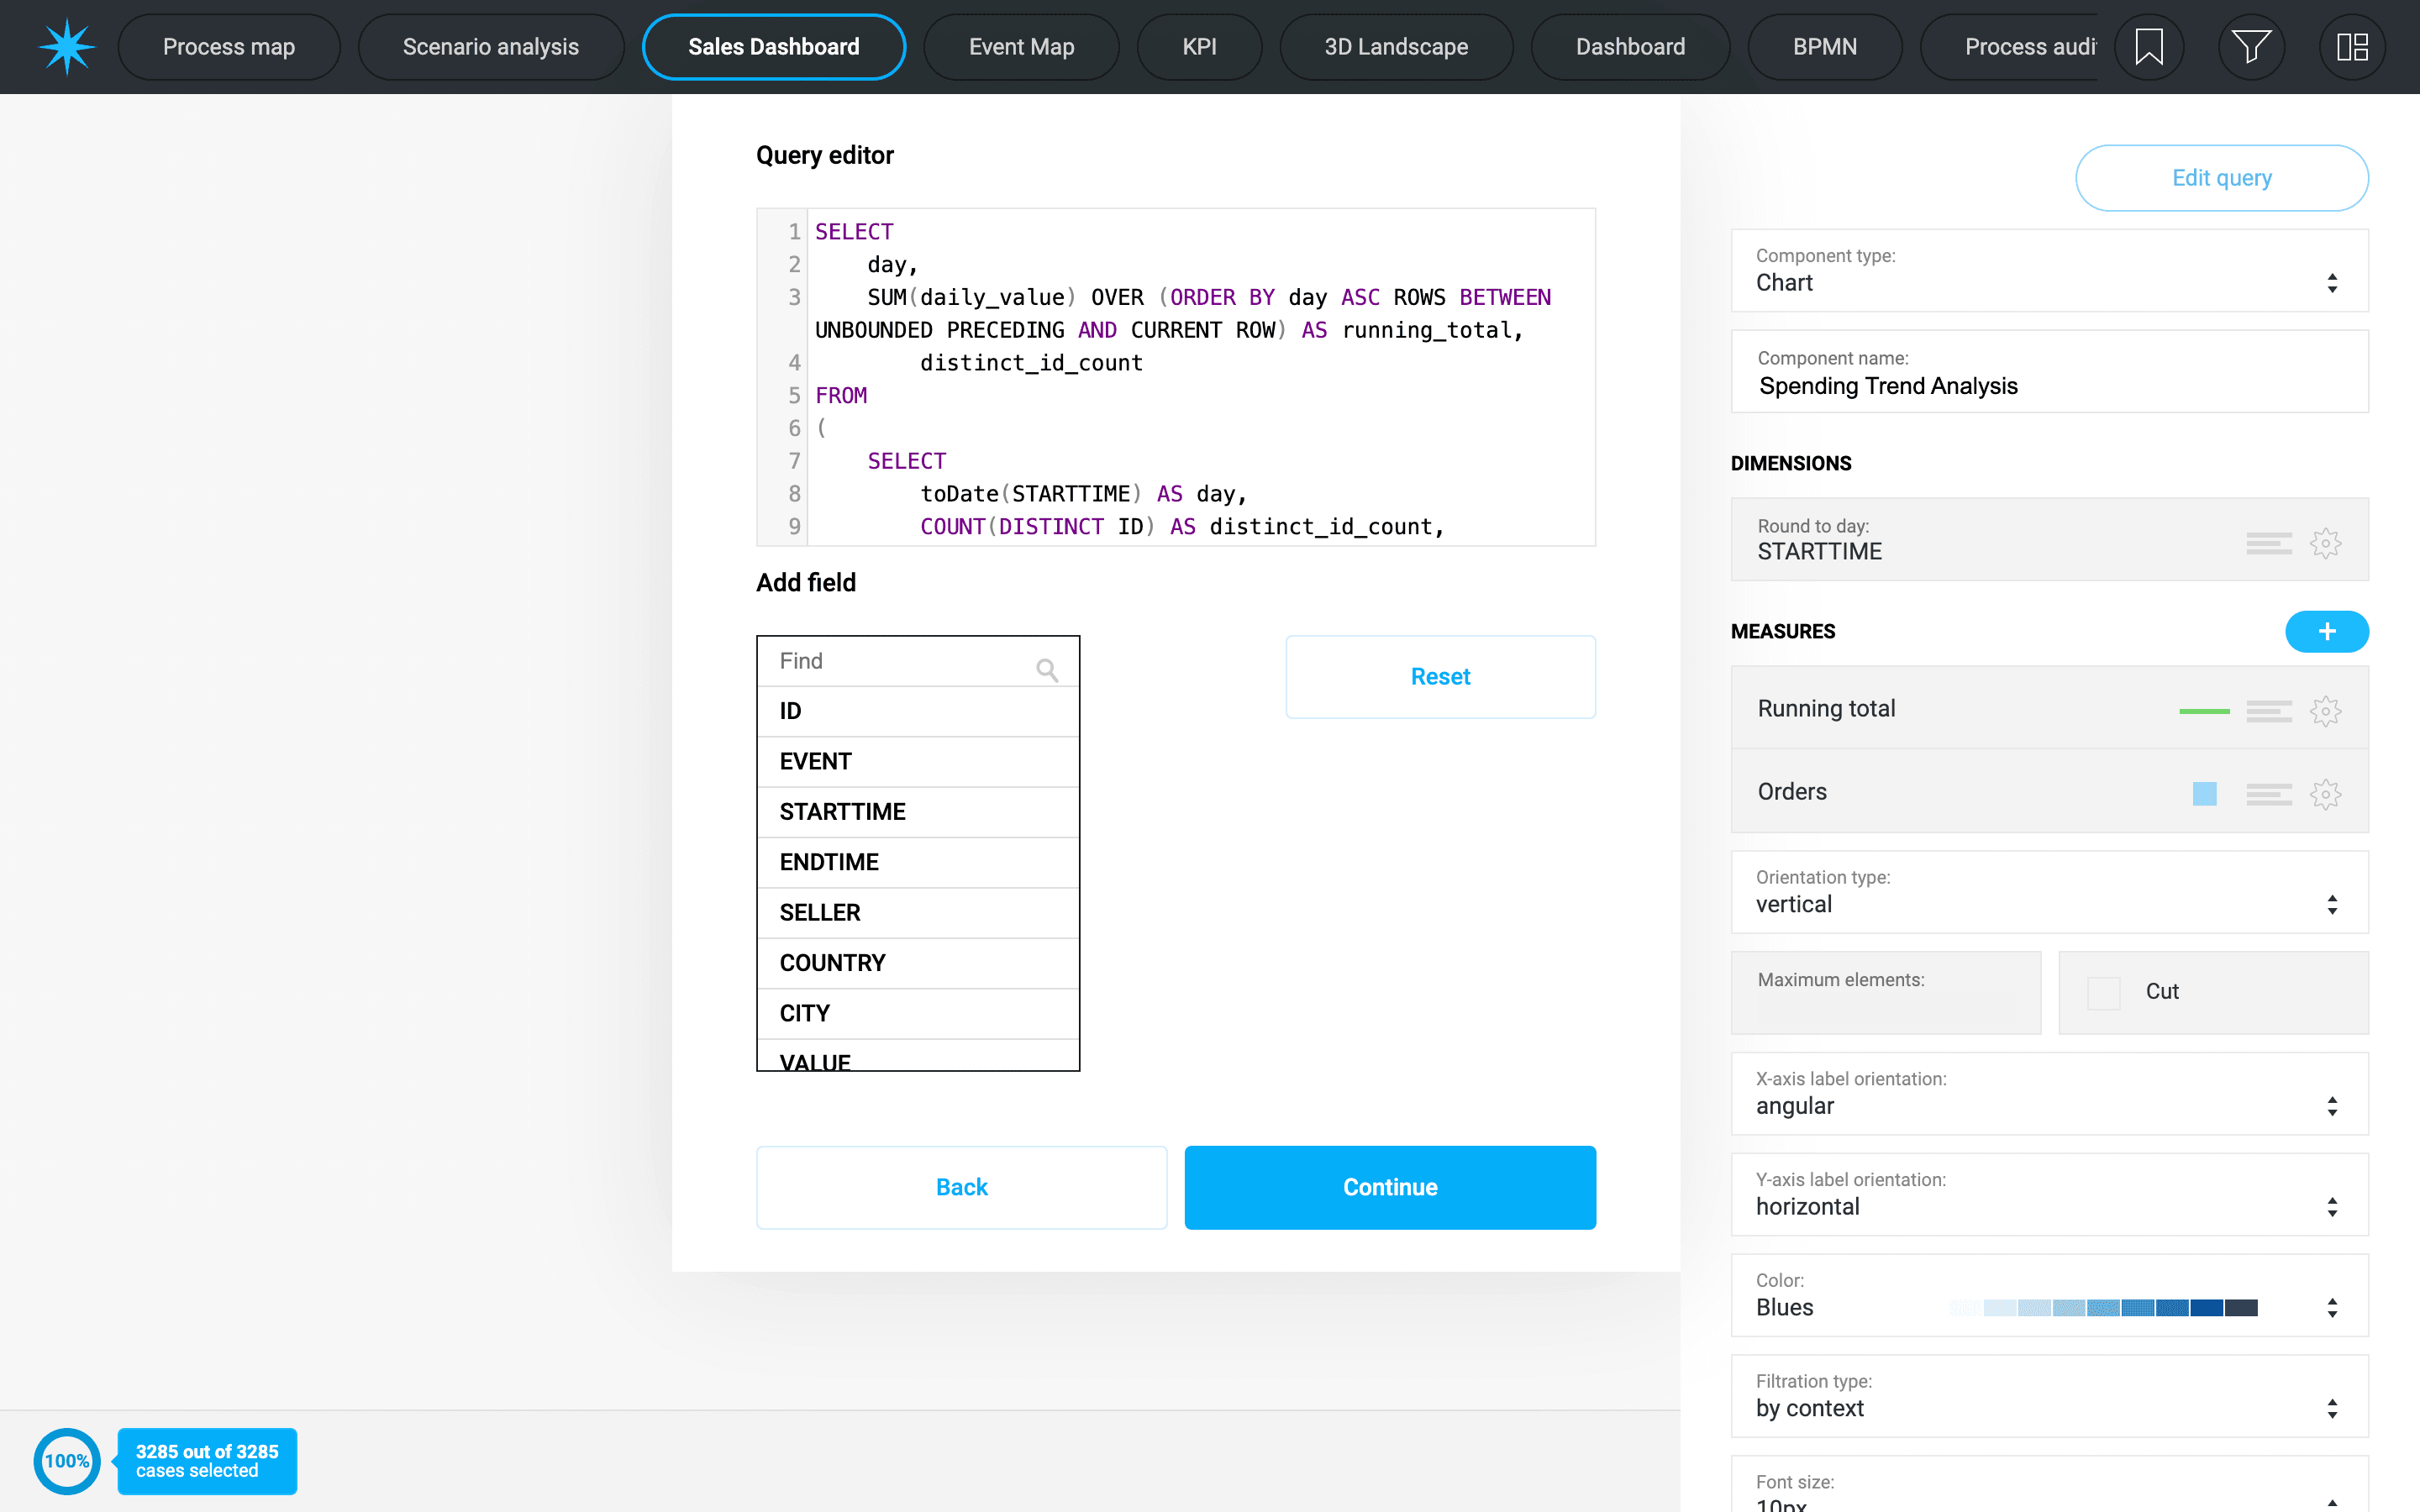Open the 3D Landscape tab
This screenshot has height=1512, width=2420.
[x=1395, y=47]
